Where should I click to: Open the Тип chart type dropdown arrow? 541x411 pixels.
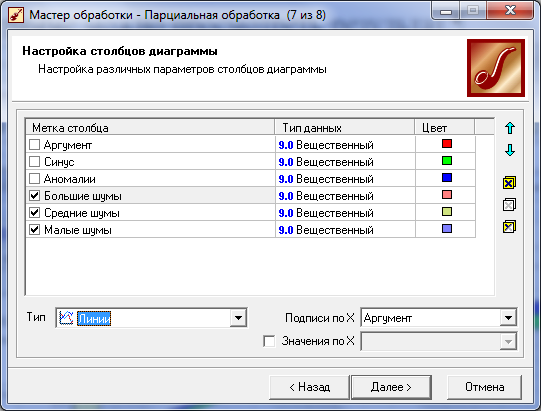238,318
